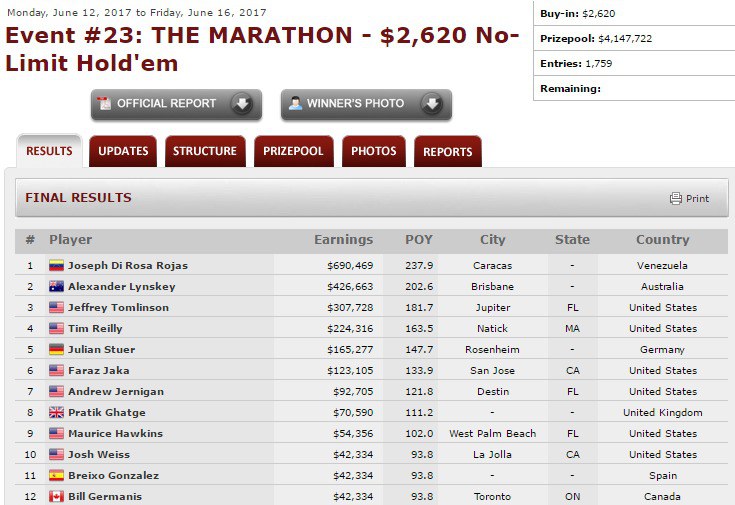Click the PDF icon on Official Report button
This screenshot has height=505, width=735.
[x=104, y=104]
